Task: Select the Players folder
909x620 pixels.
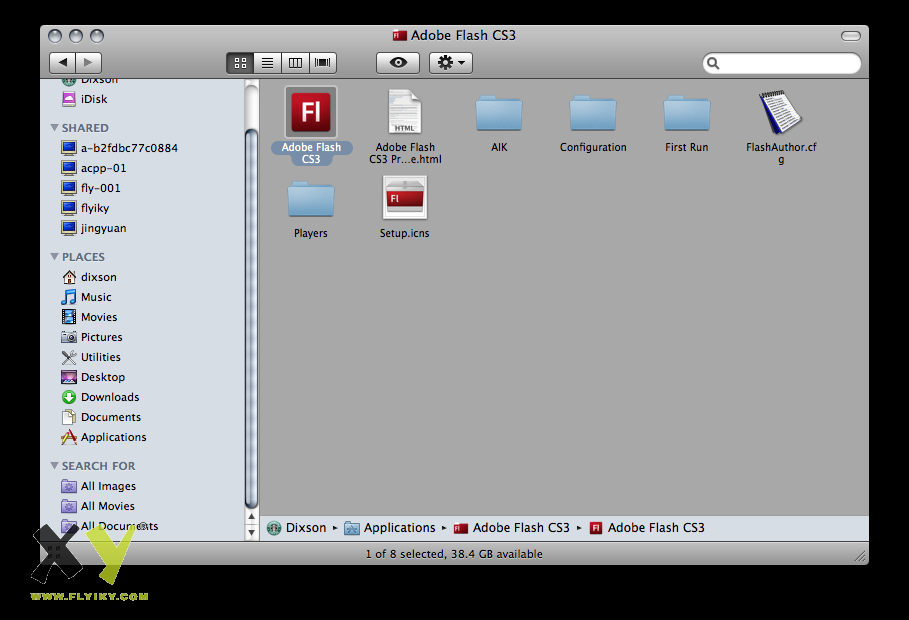Action: click(311, 200)
